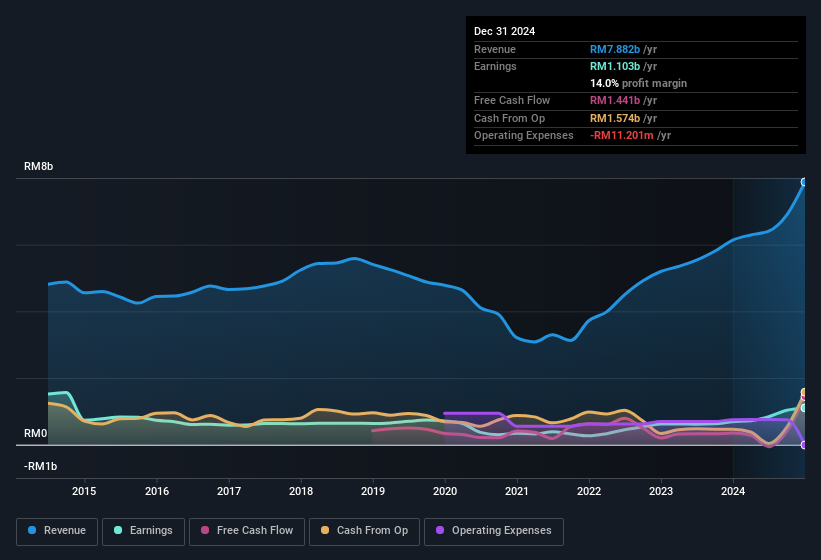This screenshot has height=560, width=821.
Task: Select the 2022 x-axis label
Action: click(x=589, y=491)
